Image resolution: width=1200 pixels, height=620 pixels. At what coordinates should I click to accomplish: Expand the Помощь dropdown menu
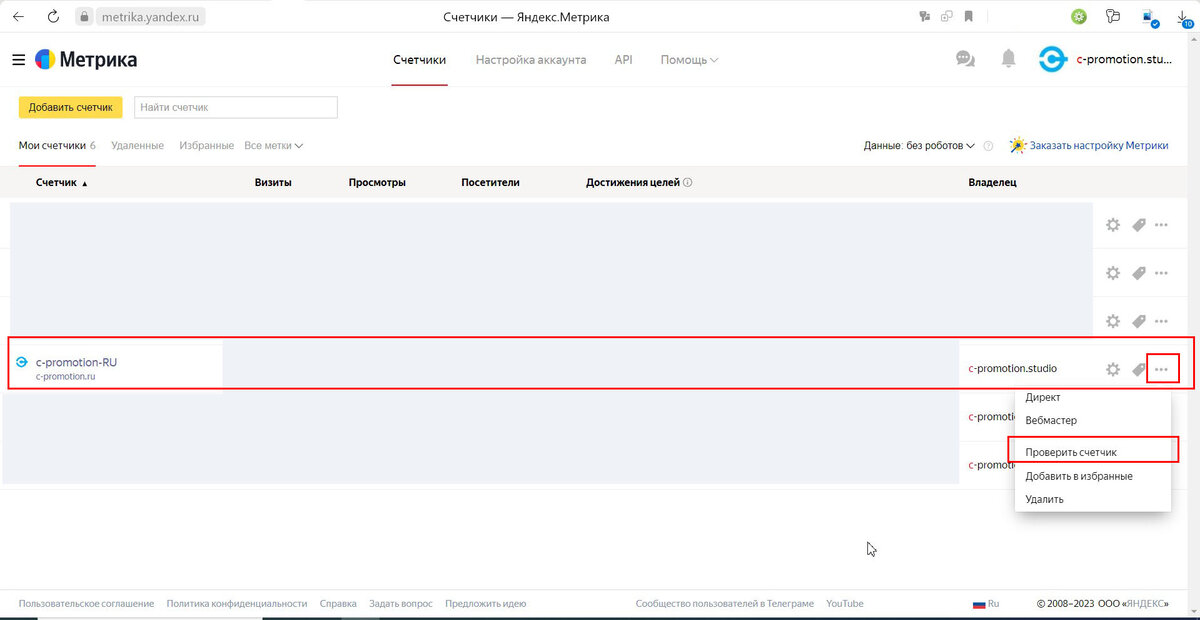tap(689, 60)
